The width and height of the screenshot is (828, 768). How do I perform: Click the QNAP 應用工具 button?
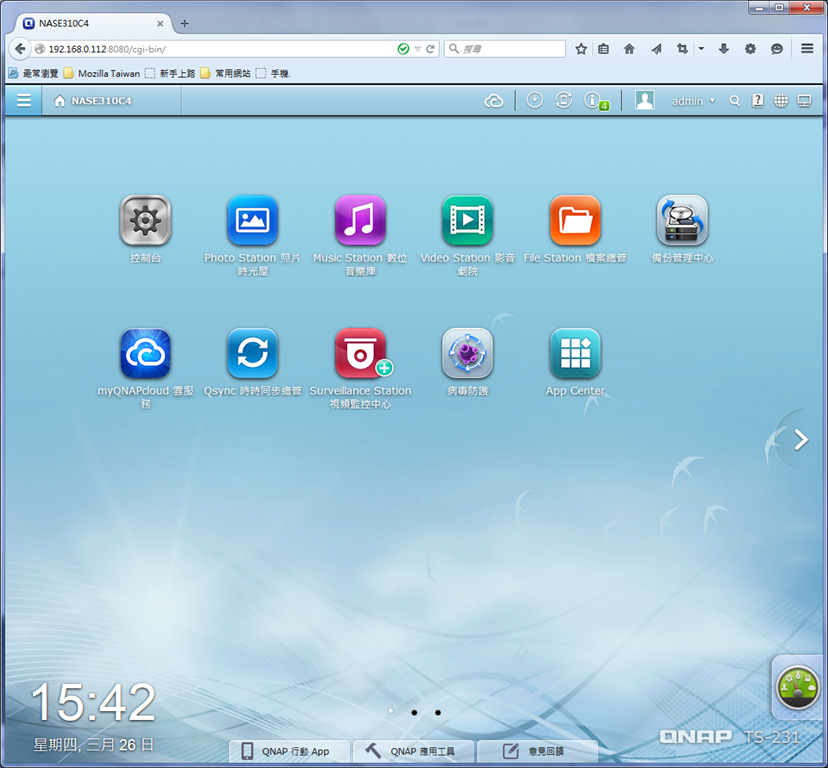(413, 751)
